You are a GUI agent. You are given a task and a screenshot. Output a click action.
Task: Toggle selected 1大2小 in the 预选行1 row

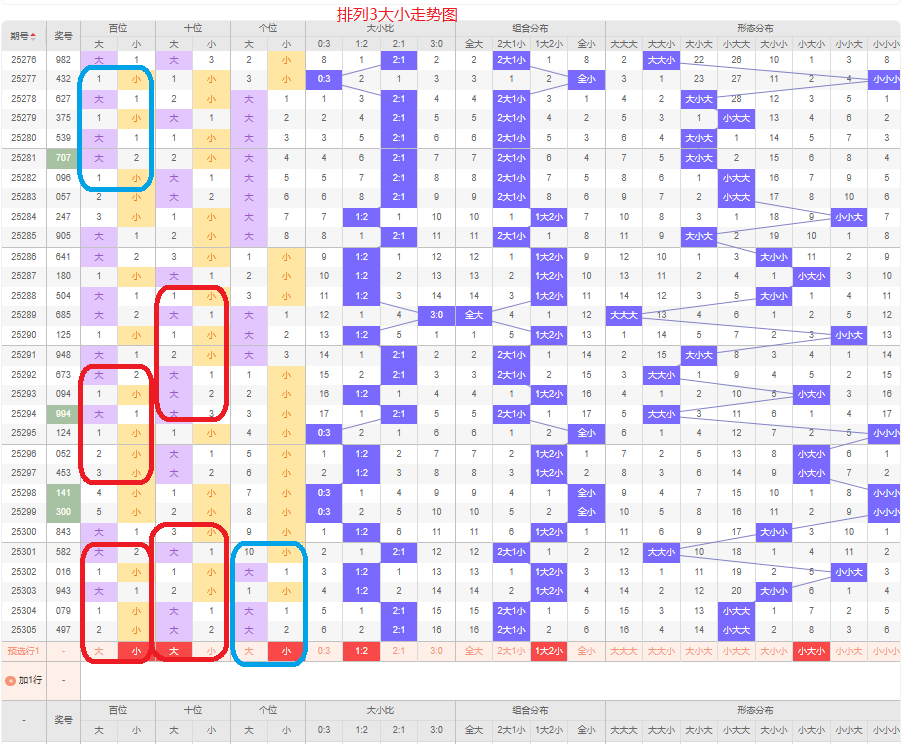tap(549, 651)
